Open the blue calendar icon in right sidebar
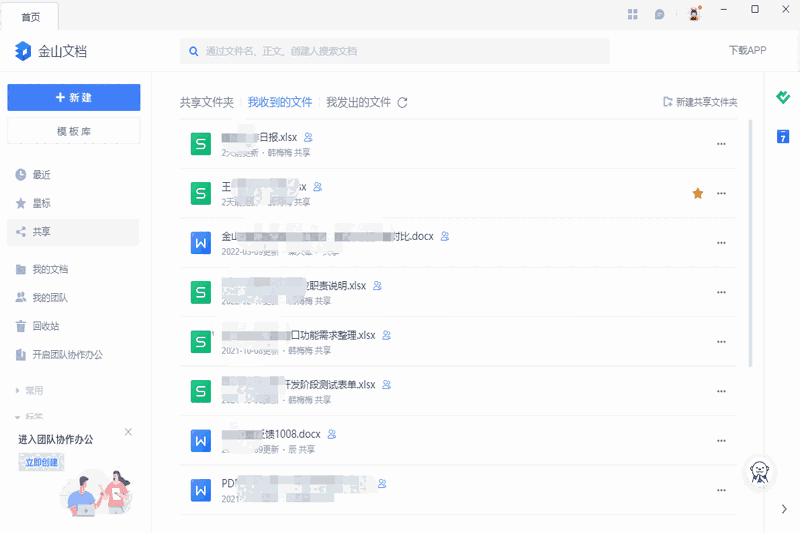 click(783, 137)
